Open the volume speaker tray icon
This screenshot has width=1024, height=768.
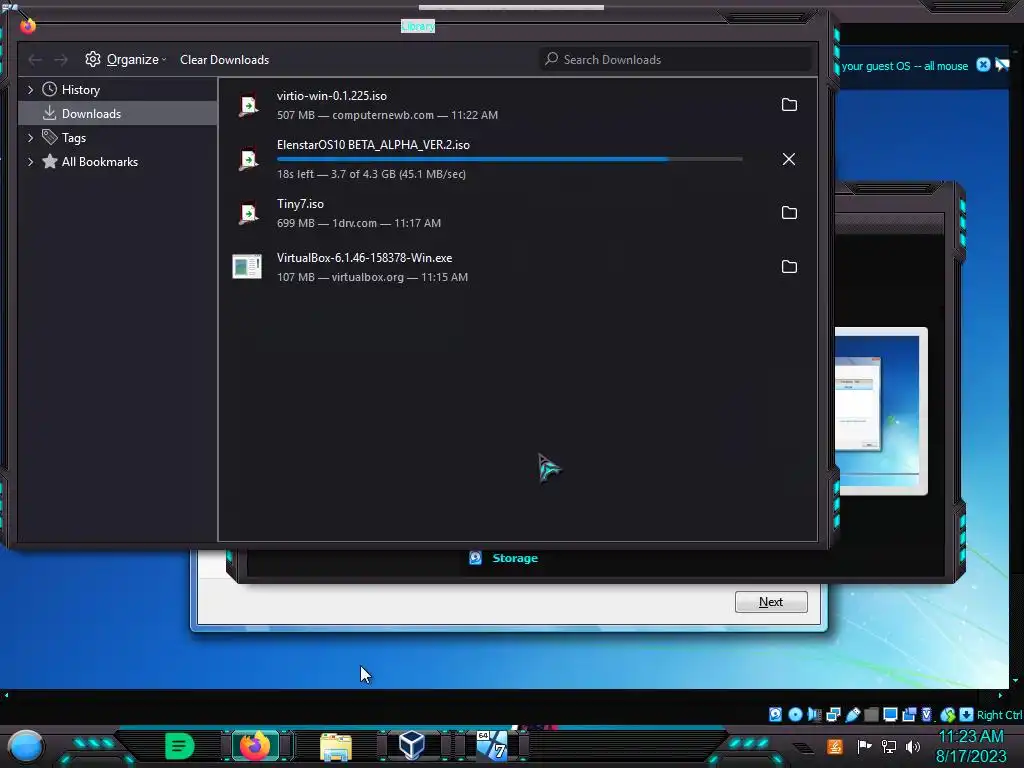click(x=912, y=746)
